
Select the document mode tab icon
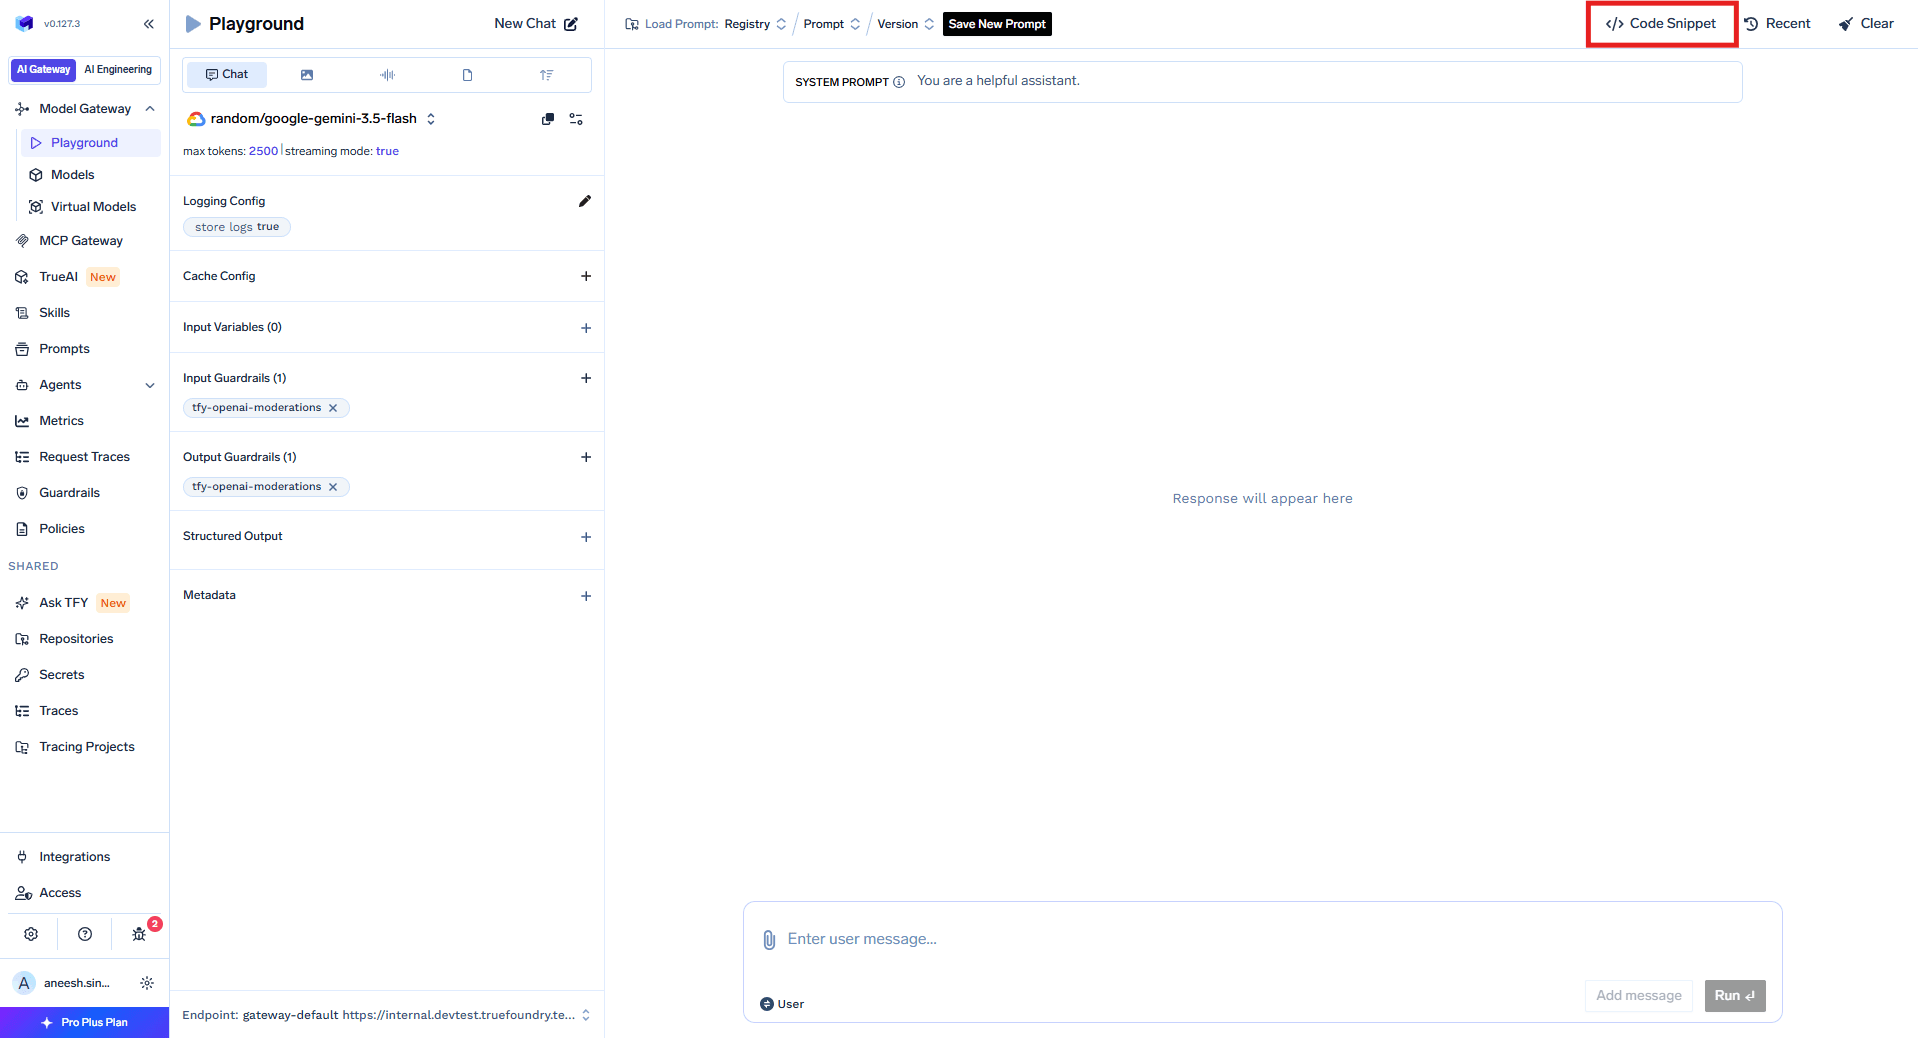tap(467, 75)
